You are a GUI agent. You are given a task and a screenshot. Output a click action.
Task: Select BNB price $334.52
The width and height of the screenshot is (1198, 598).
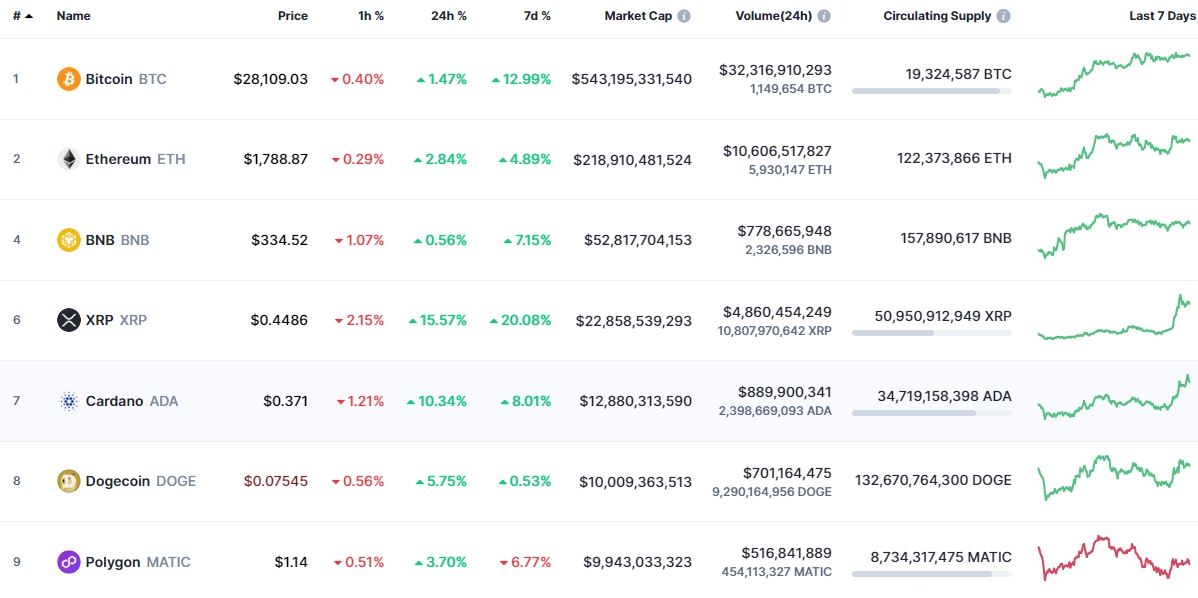[280, 240]
